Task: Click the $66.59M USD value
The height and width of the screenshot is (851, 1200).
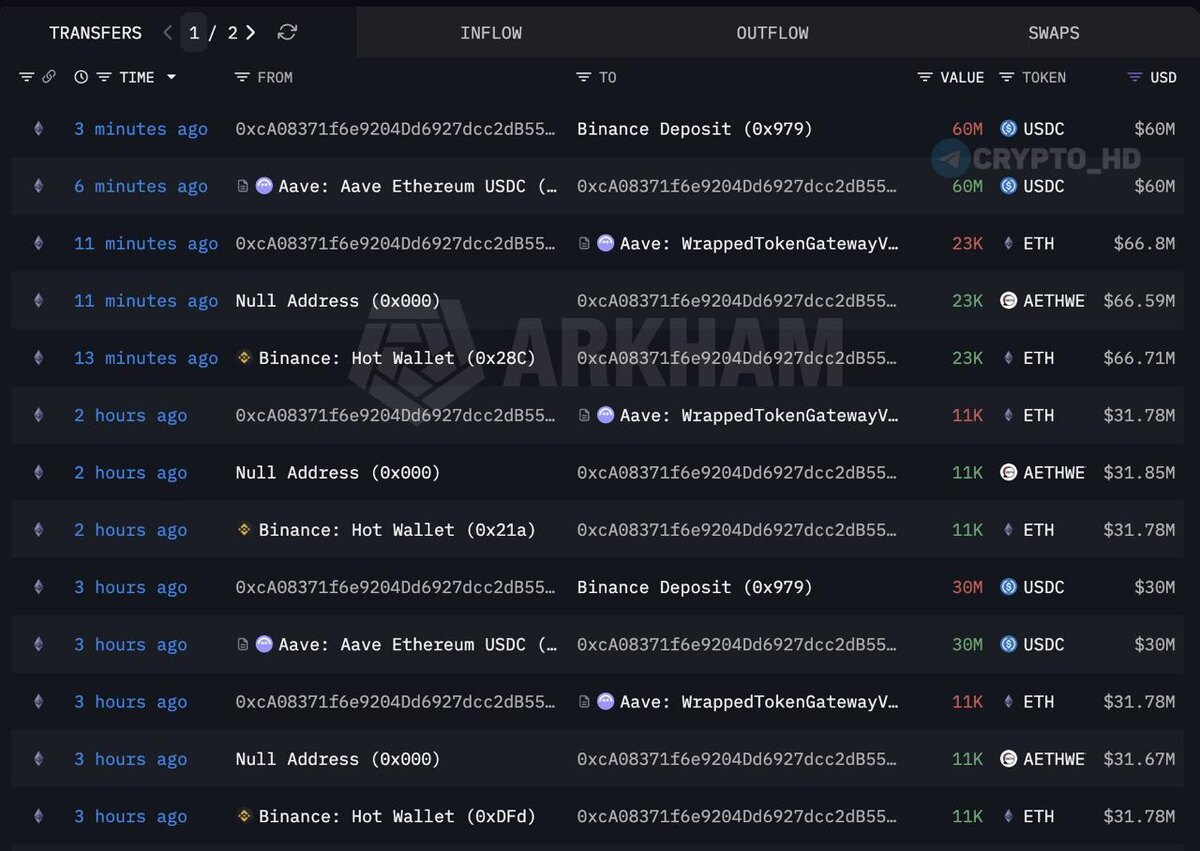Action: click(1139, 301)
